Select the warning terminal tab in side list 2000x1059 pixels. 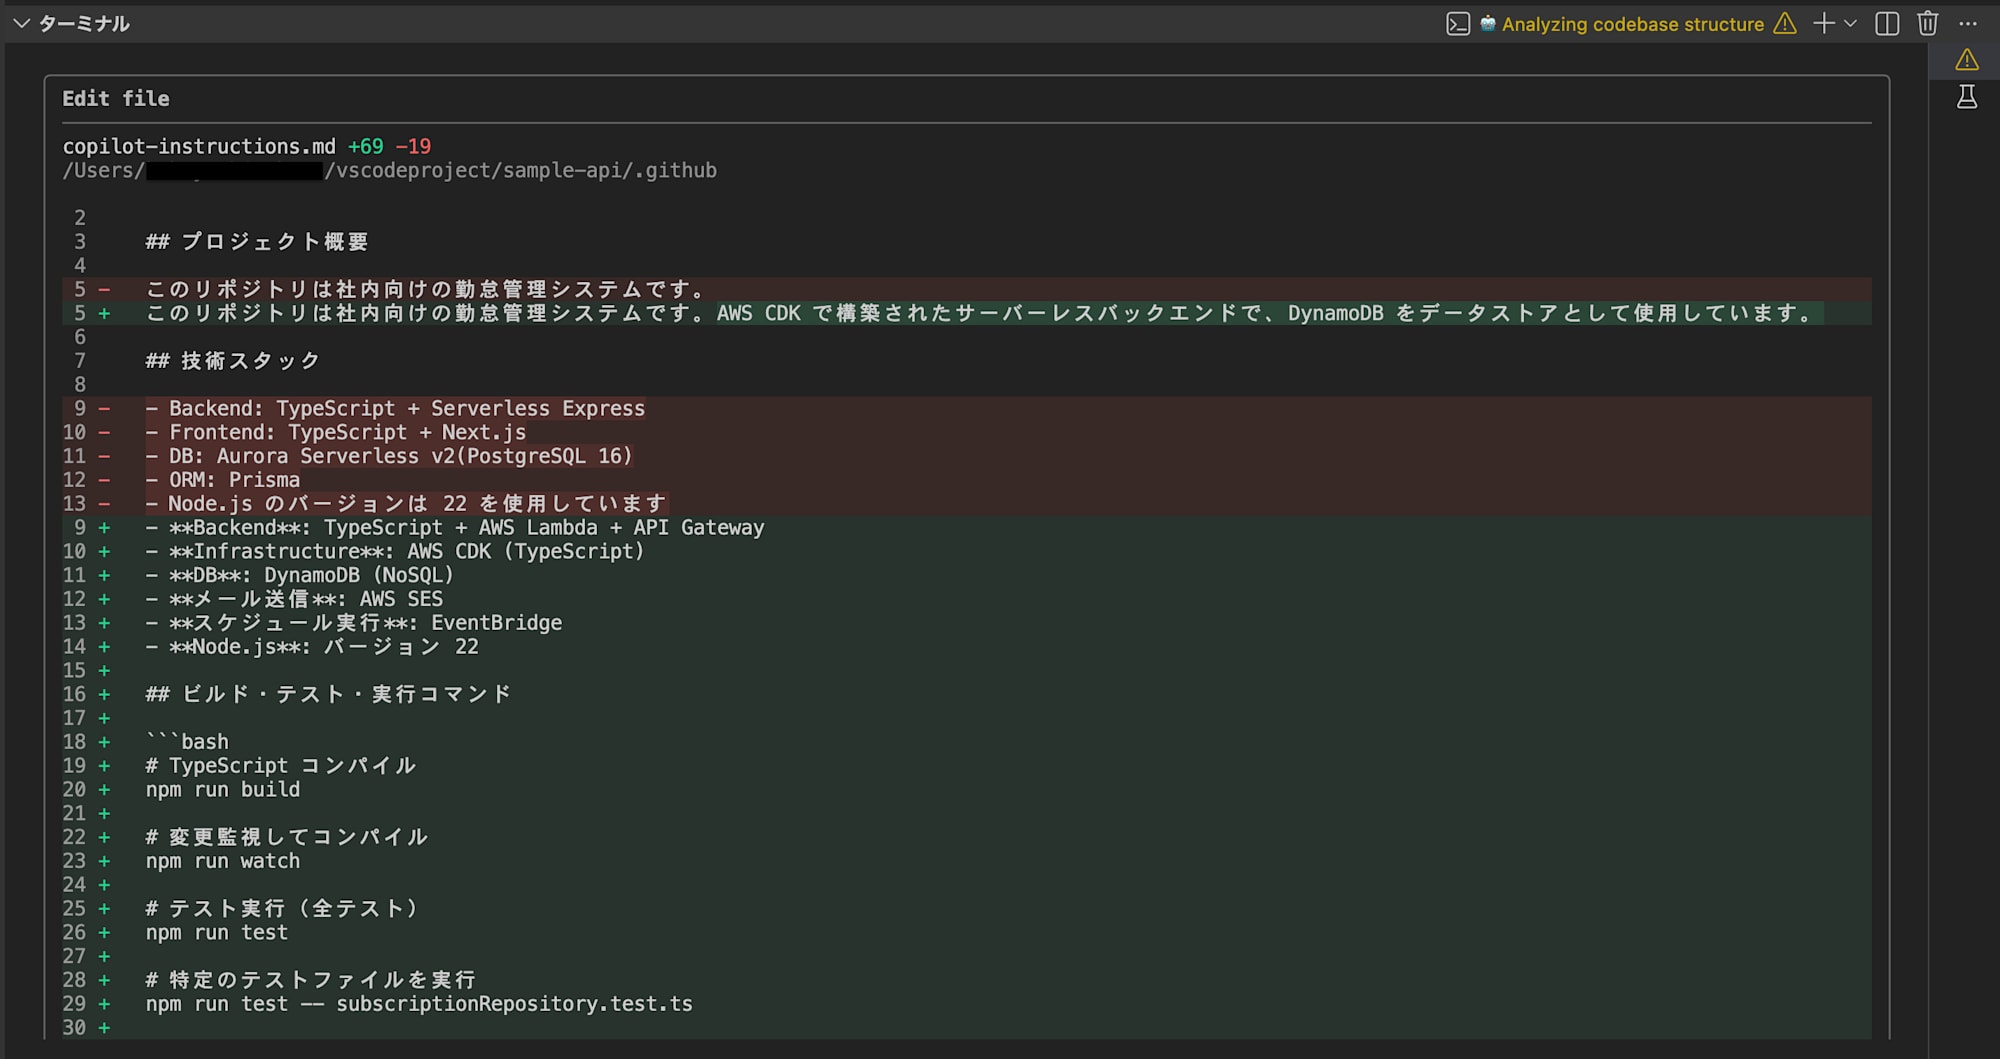pos(1967,60)
